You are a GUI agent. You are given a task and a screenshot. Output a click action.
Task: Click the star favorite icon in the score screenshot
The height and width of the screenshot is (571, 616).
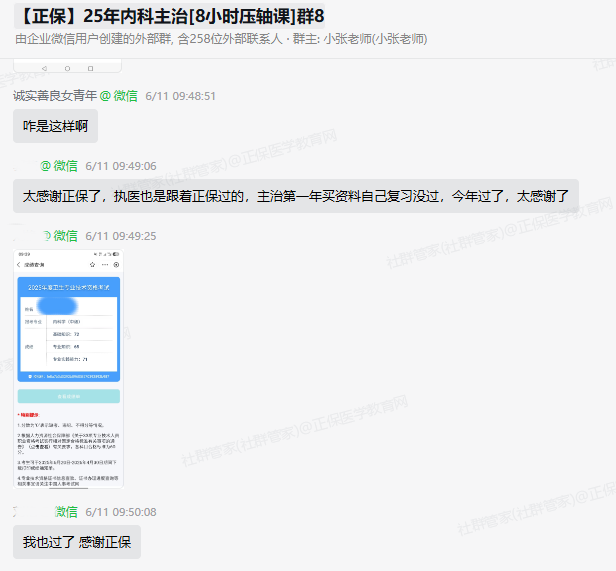(92, 264)
